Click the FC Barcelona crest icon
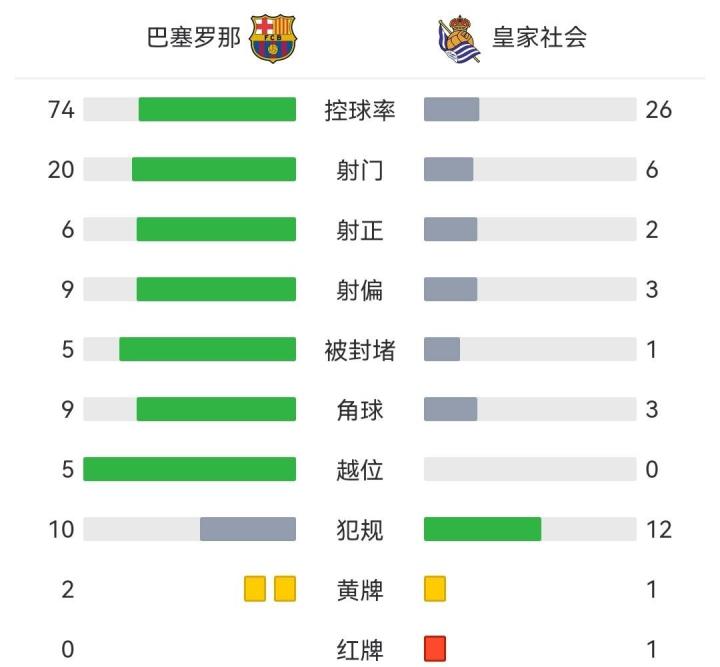The height and width of the screenshot is (667, 720). (273, 38)
